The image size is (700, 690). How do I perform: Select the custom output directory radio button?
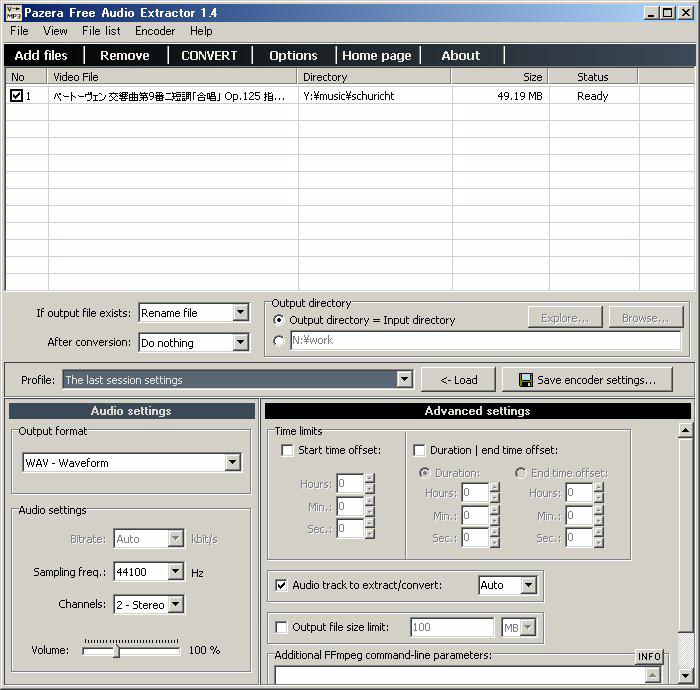[279, 341]
